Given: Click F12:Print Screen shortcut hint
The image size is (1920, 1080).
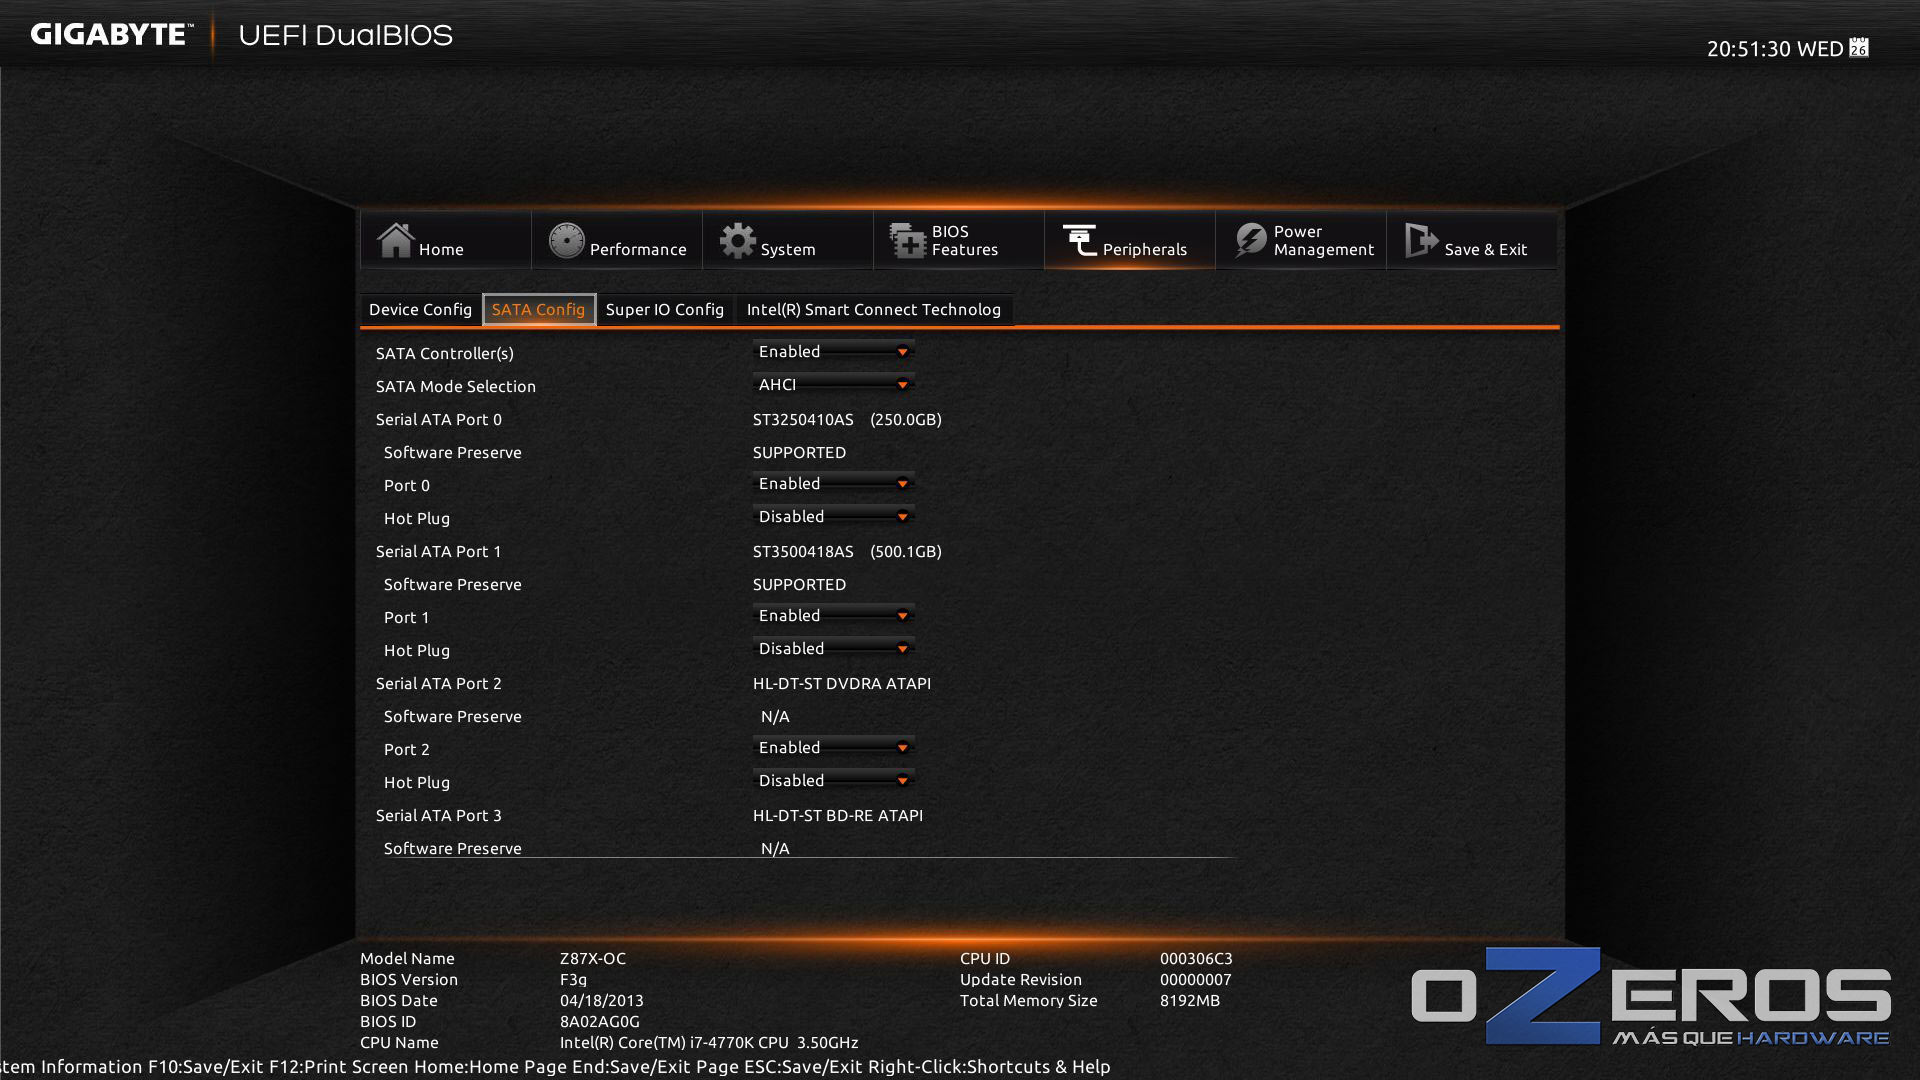Looking at the screenshot, I should [339, 1067].
